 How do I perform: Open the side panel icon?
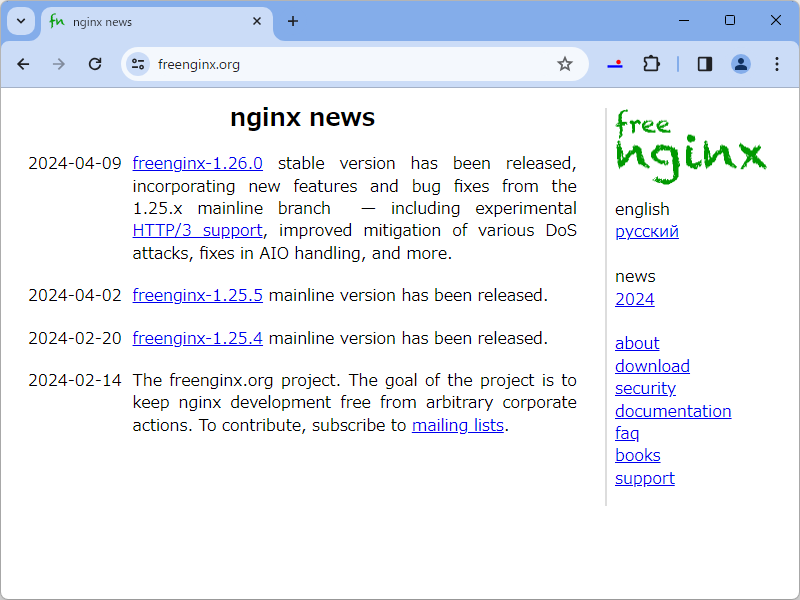pyautogui.click(x=704, y=63)
